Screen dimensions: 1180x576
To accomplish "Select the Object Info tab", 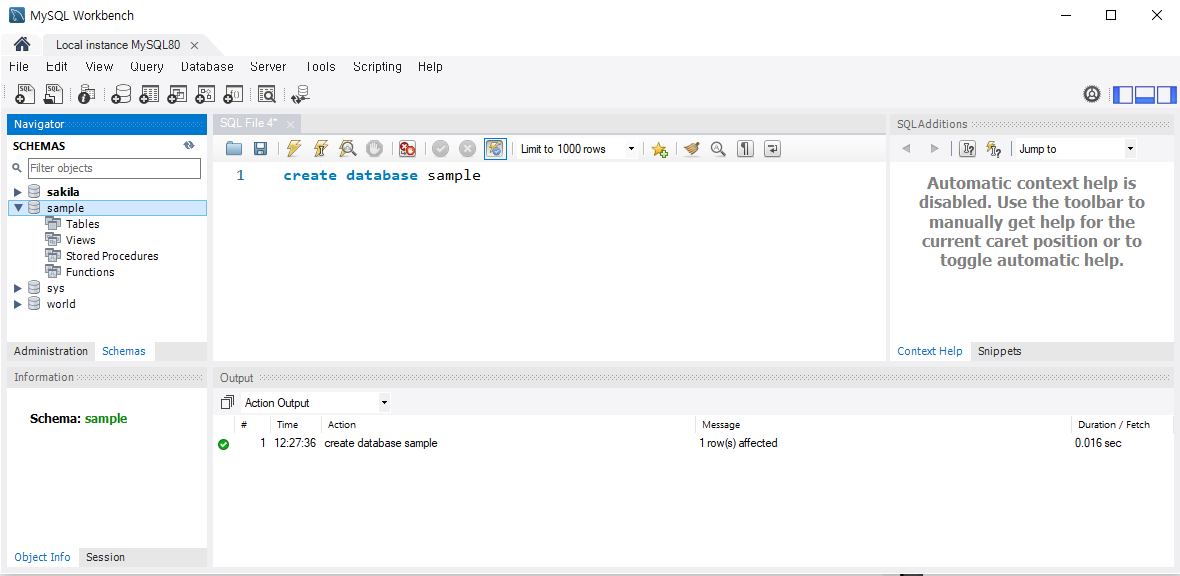I will [x=42, y=557].
